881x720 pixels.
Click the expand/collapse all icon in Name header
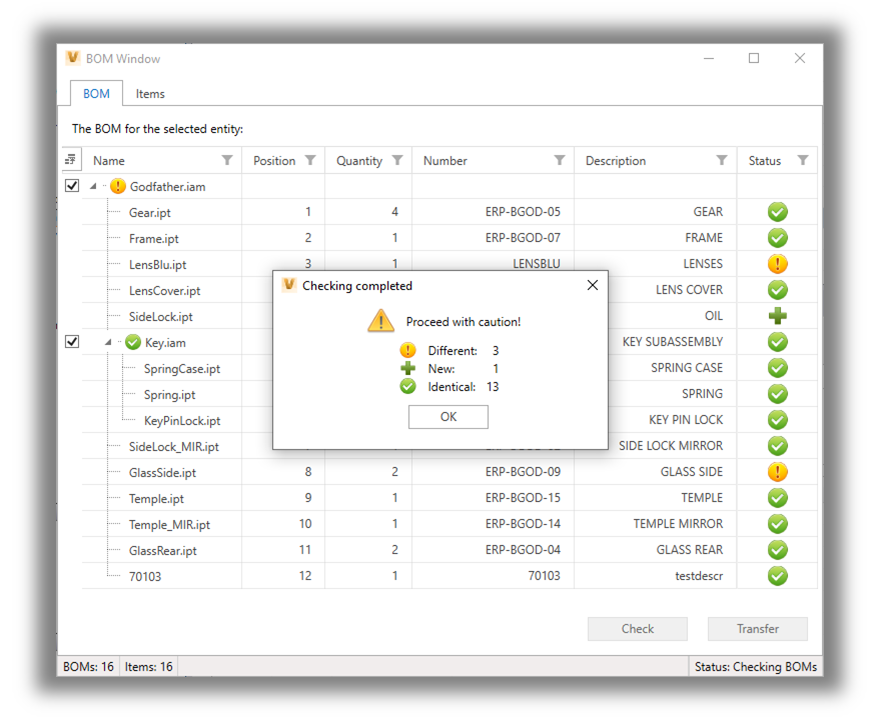tap(70, 160)
